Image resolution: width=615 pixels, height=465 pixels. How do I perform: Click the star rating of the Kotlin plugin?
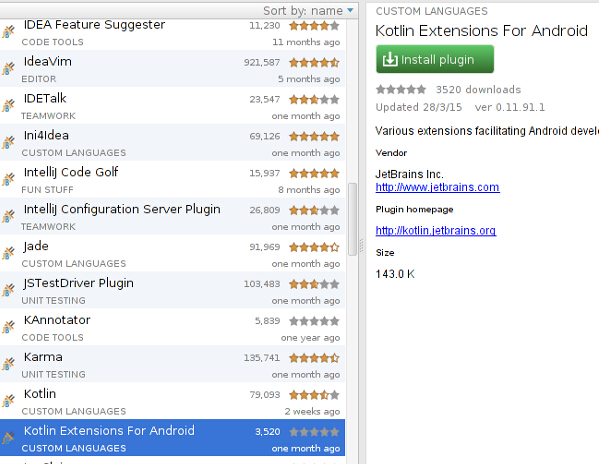[x=314, y=394]
